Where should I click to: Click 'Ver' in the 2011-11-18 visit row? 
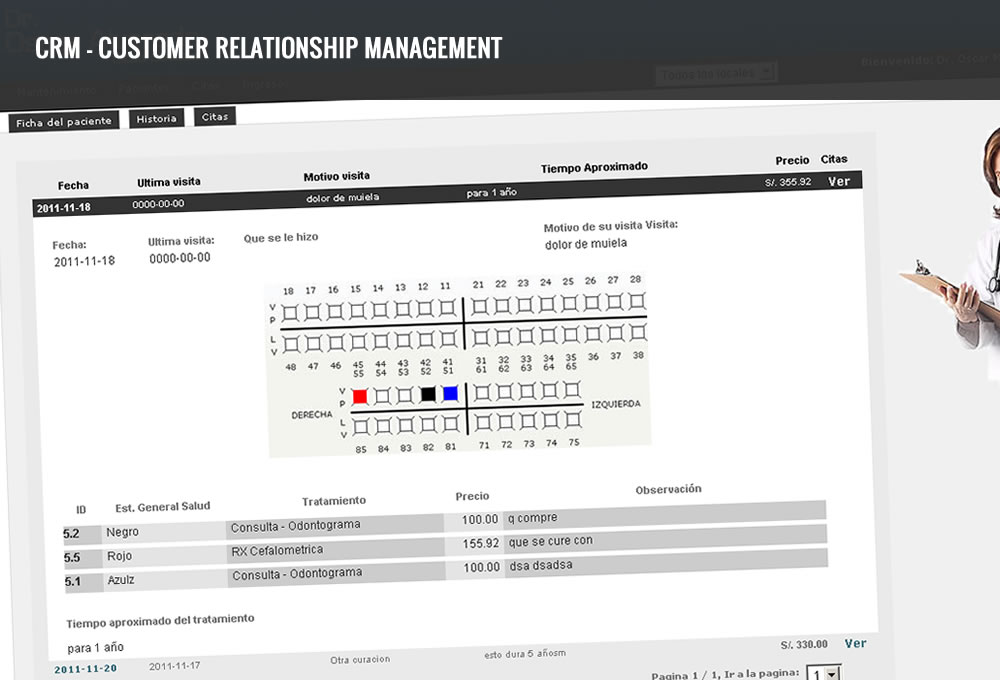(838, 182)
